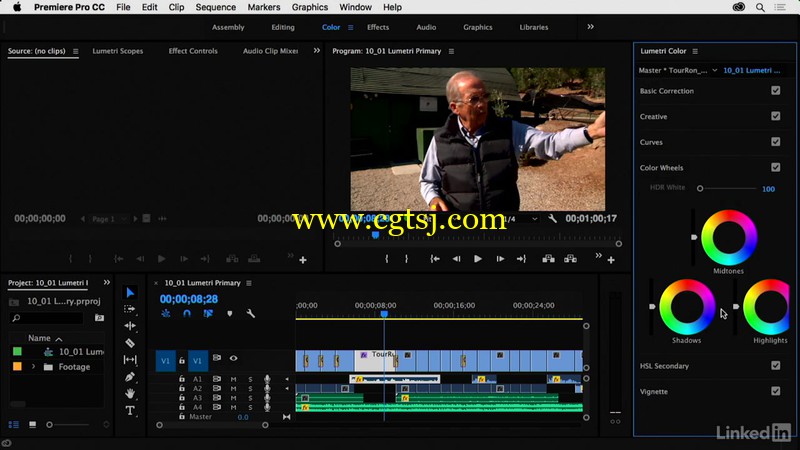This screenshot has width=800, height=450.
Task: Open Creative Cloud menu bar icon
Action: point(738,7)
